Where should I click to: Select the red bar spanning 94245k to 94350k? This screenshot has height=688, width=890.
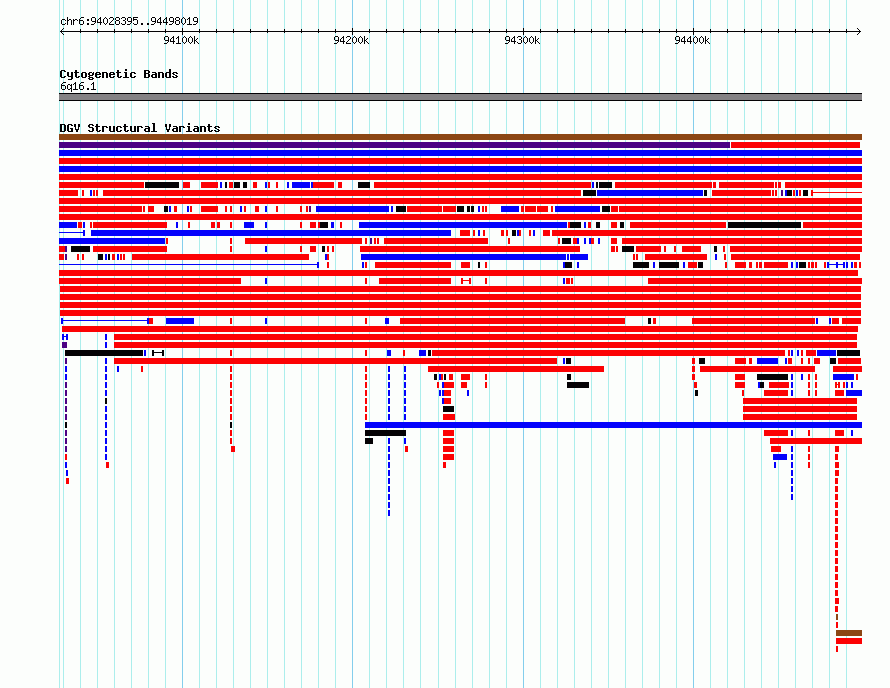coord(516,369)
